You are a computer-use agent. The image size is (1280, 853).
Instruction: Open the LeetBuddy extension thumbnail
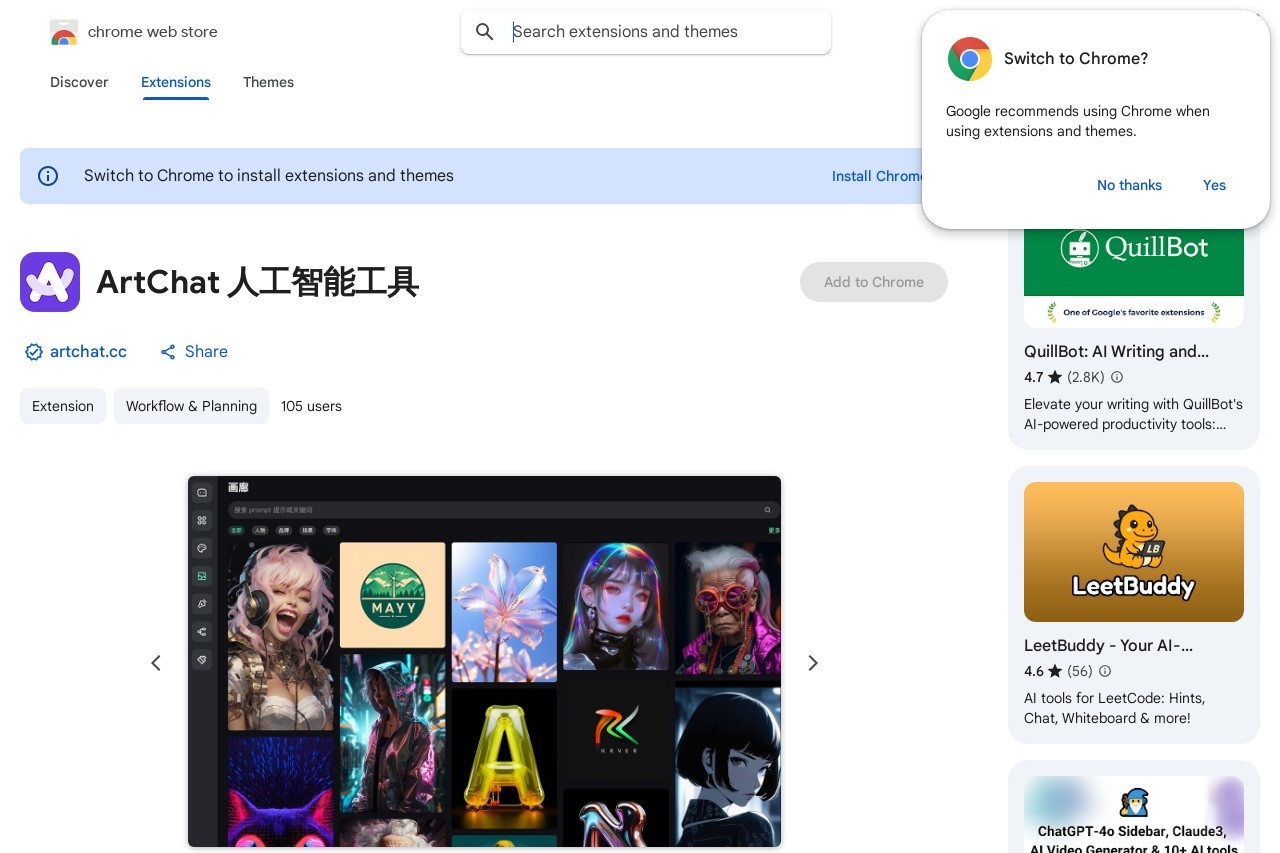[1134, 552]
